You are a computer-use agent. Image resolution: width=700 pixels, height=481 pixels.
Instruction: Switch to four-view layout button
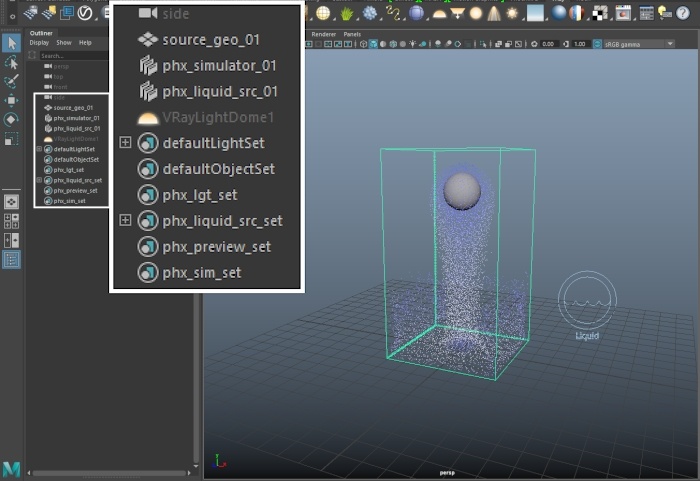(x=12, y=221)
